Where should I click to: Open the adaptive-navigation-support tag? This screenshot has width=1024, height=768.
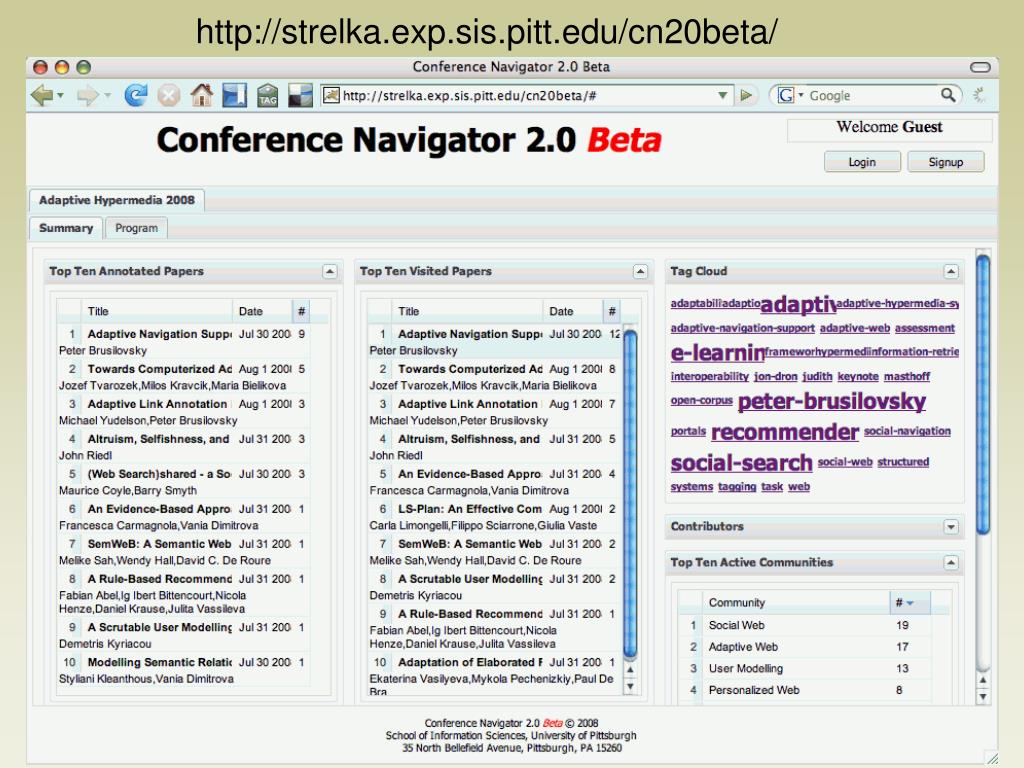743,328
